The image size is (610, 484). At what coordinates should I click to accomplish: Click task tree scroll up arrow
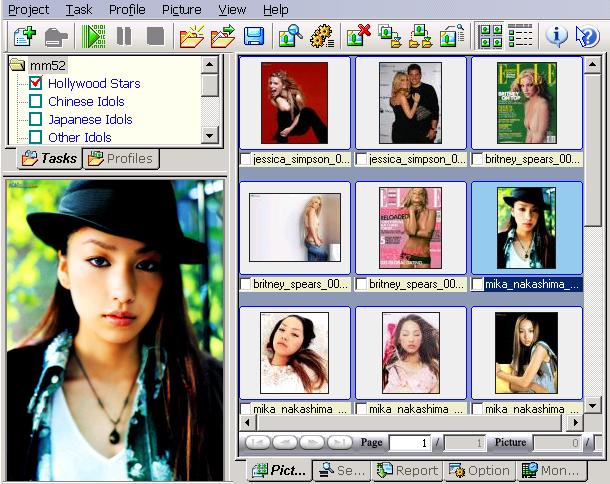(210, 65)
